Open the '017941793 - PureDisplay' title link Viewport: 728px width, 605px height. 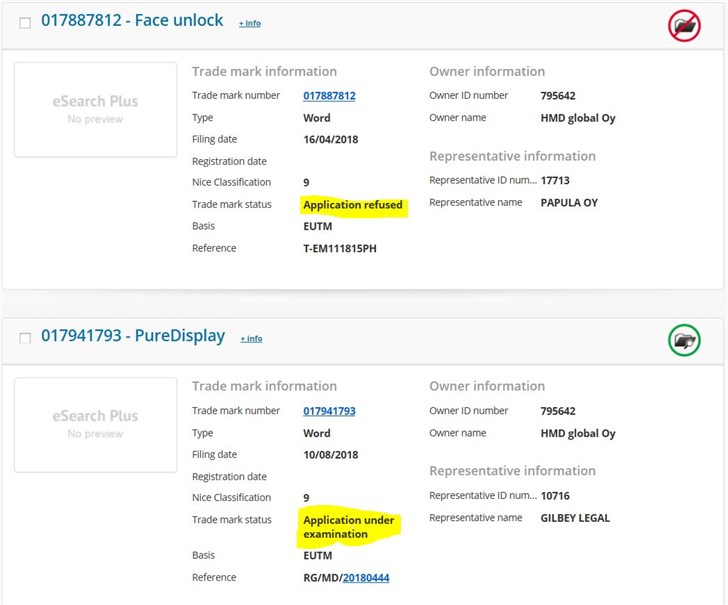coord(133,336)
